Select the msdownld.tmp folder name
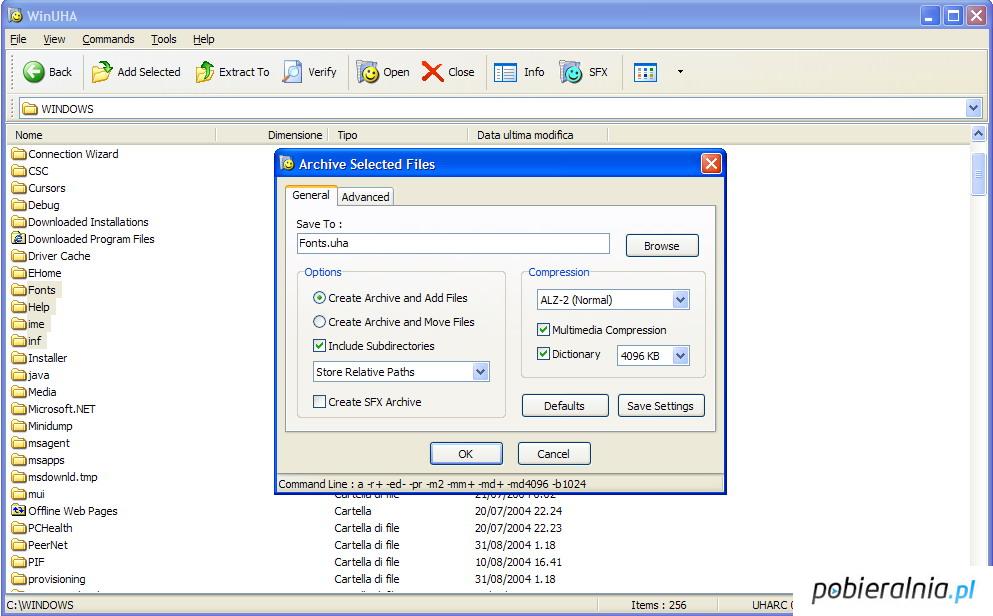Image resolution: width=993 pixels, height=616 pixels. (x=63, y=477)
